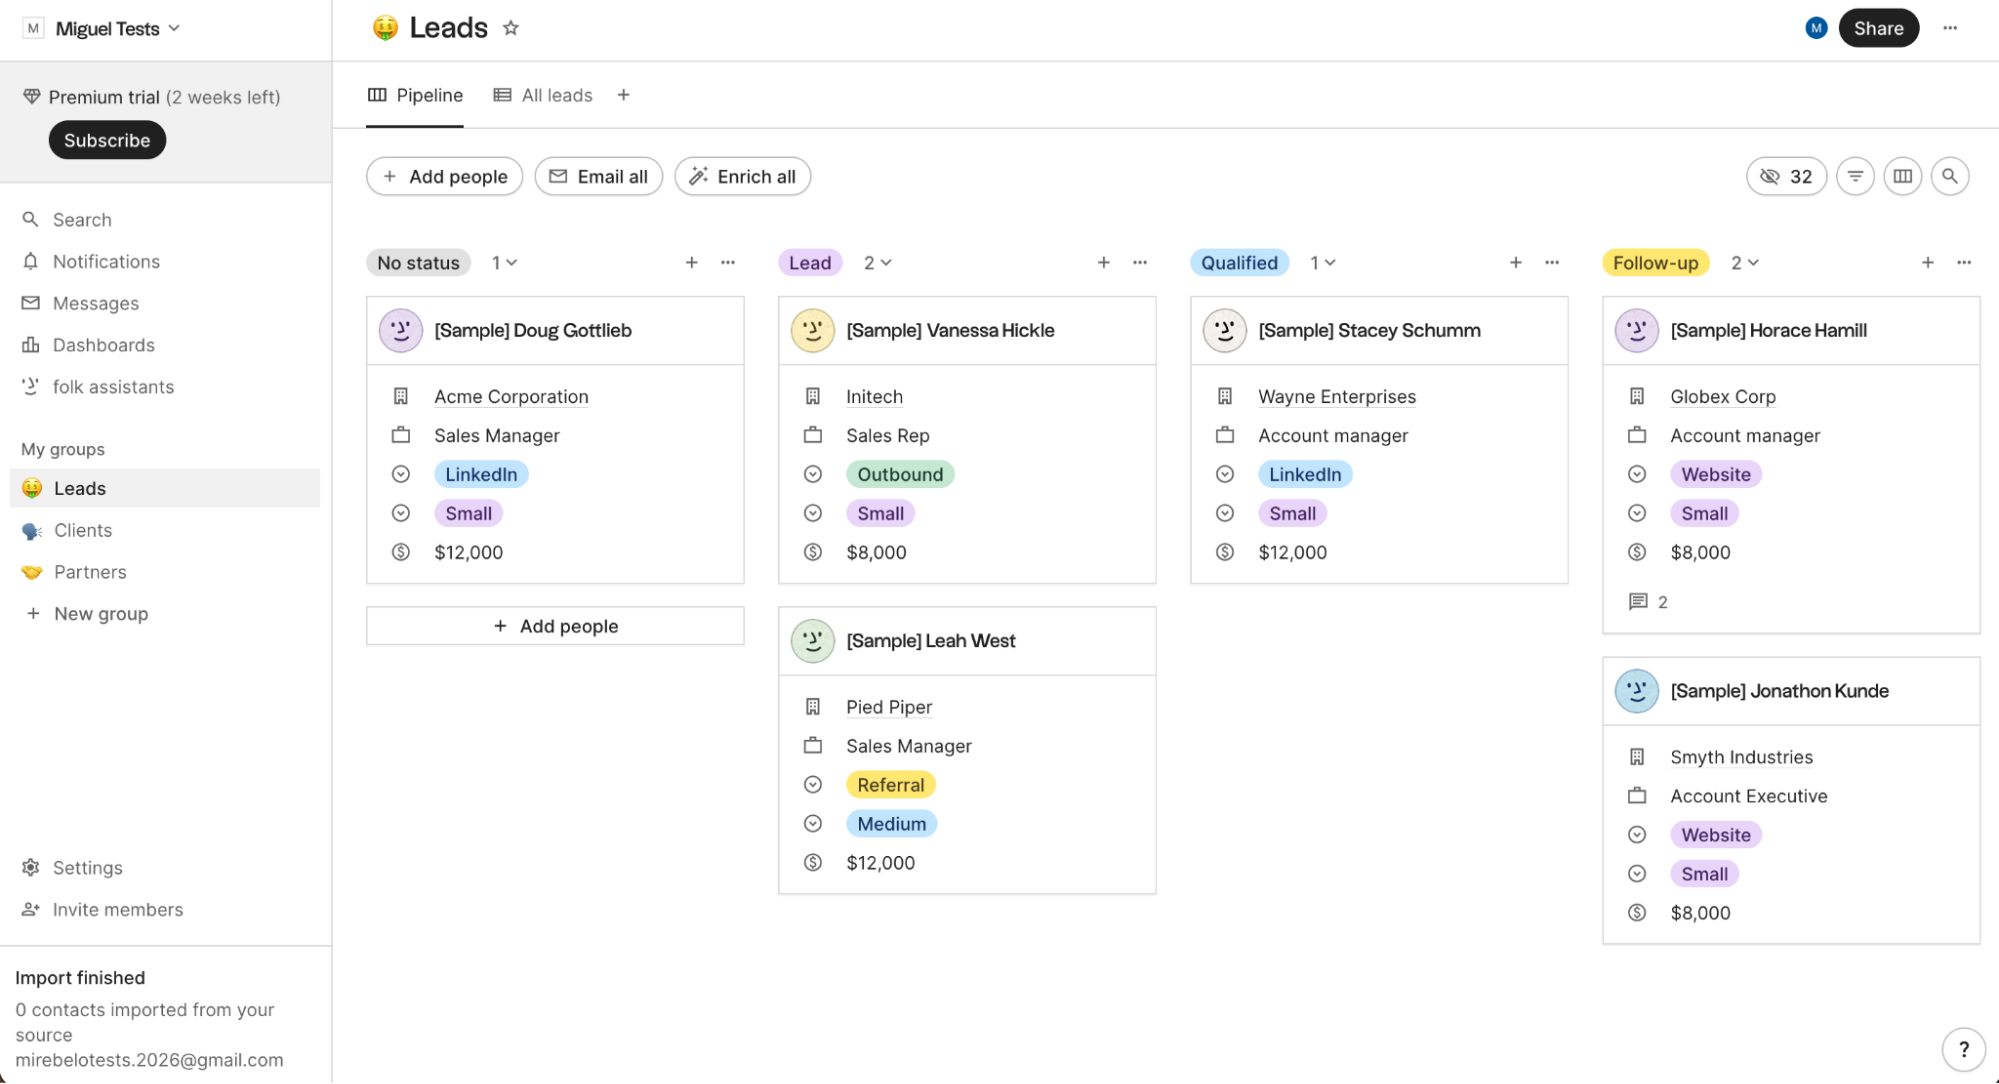The width and height of the screenshot is (1999, 1084).
Task: Open the Wayne Enterprises company link
Action: tap(1336, 397)
